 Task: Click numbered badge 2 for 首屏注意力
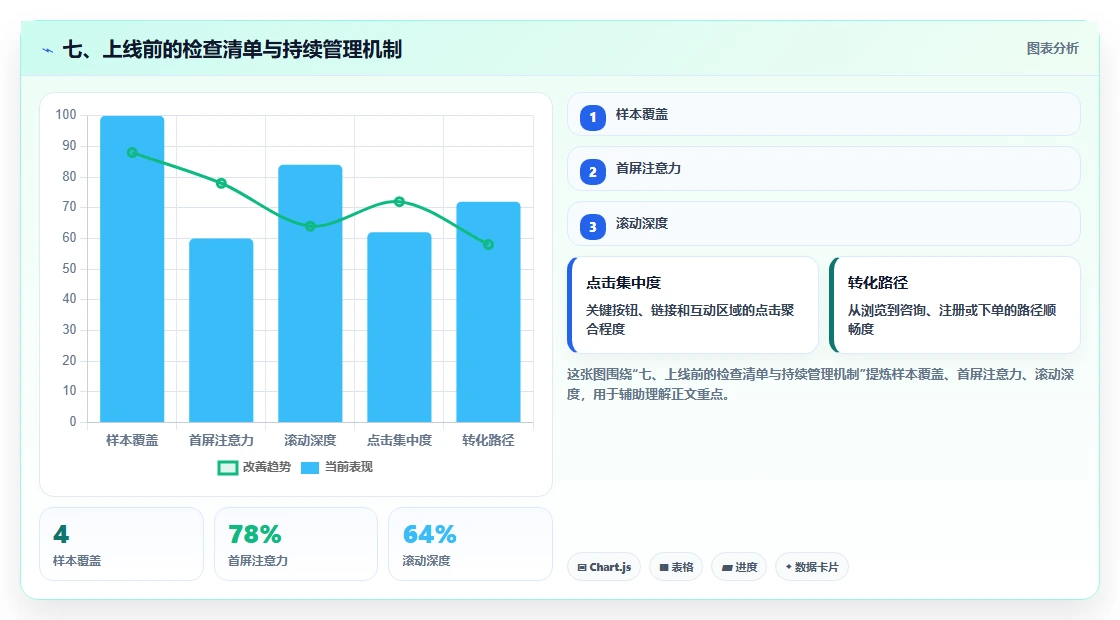click(x=593, y=172)
